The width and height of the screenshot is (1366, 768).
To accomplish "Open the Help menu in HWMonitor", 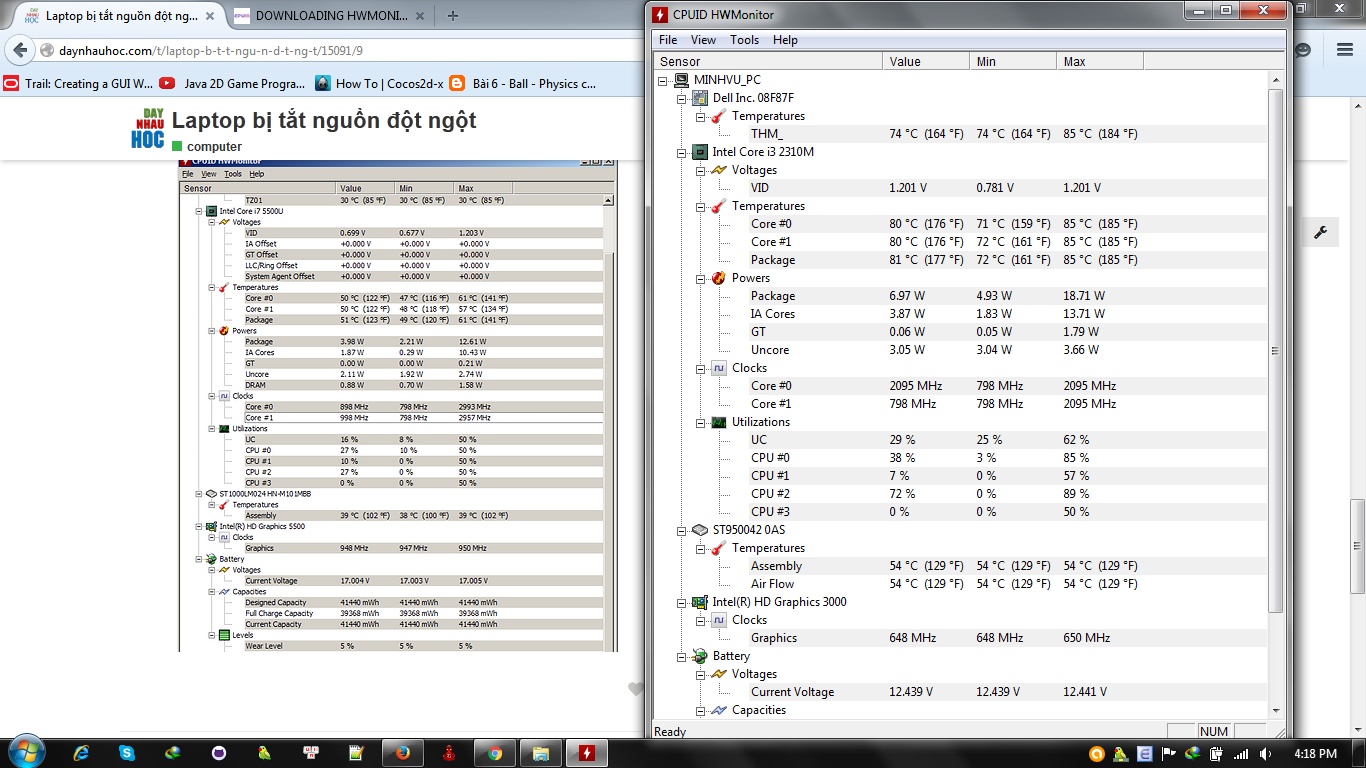I will coord(785,40).
